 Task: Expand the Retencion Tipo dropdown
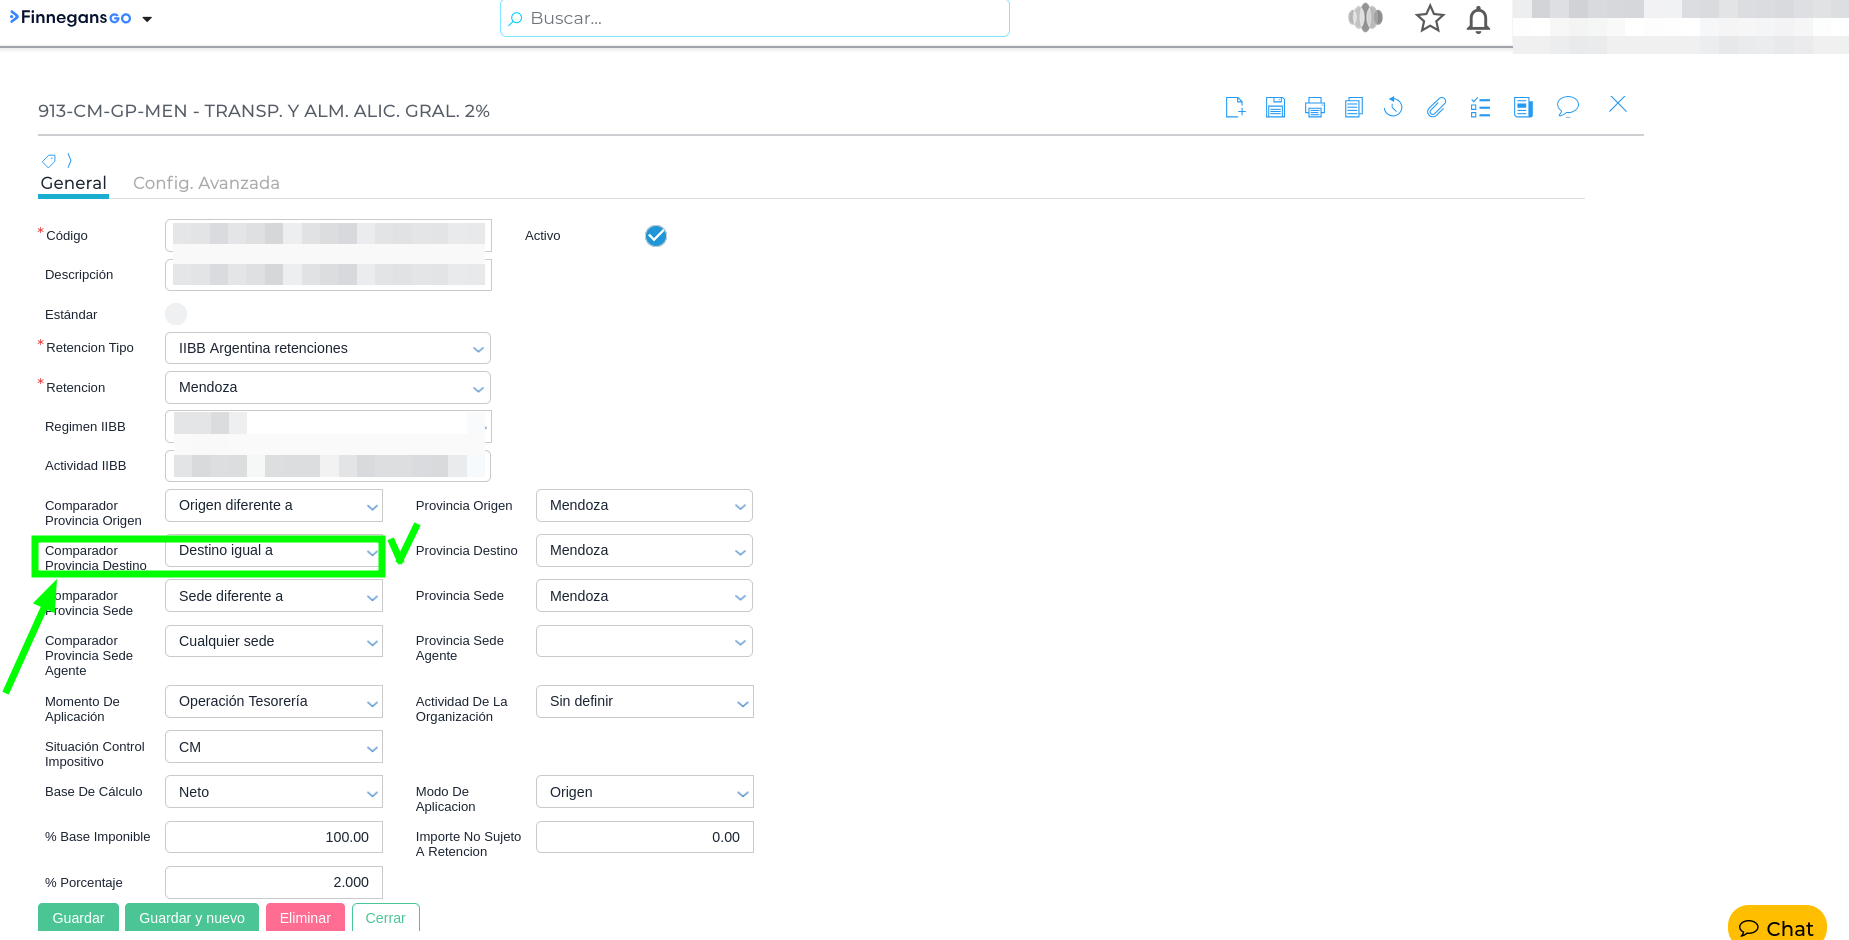[328, 348]
